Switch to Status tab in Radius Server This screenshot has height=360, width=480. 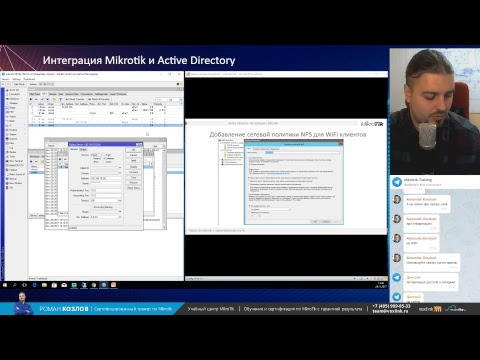(x=83, y=149)
